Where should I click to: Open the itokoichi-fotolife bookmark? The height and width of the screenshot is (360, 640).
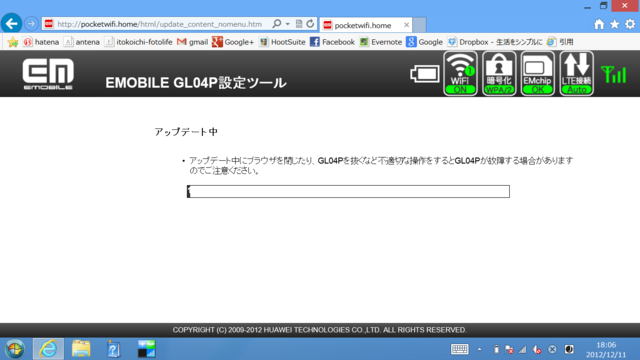click(x=139, y=42)
